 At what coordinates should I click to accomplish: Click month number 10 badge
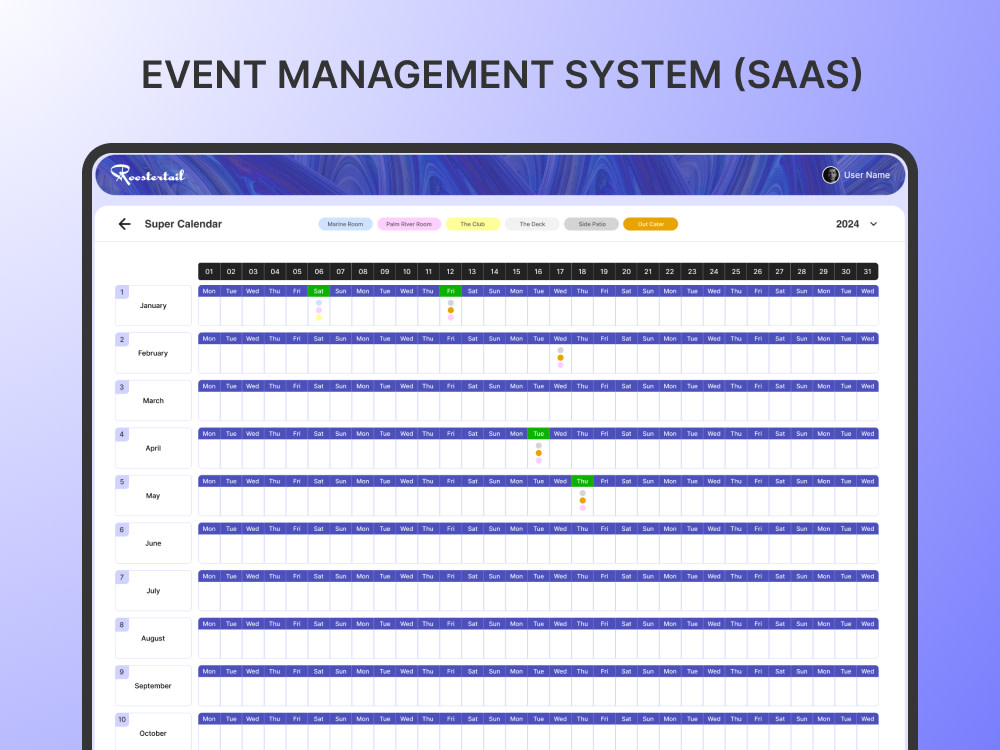pyautogui.click(x=122, y=719)
